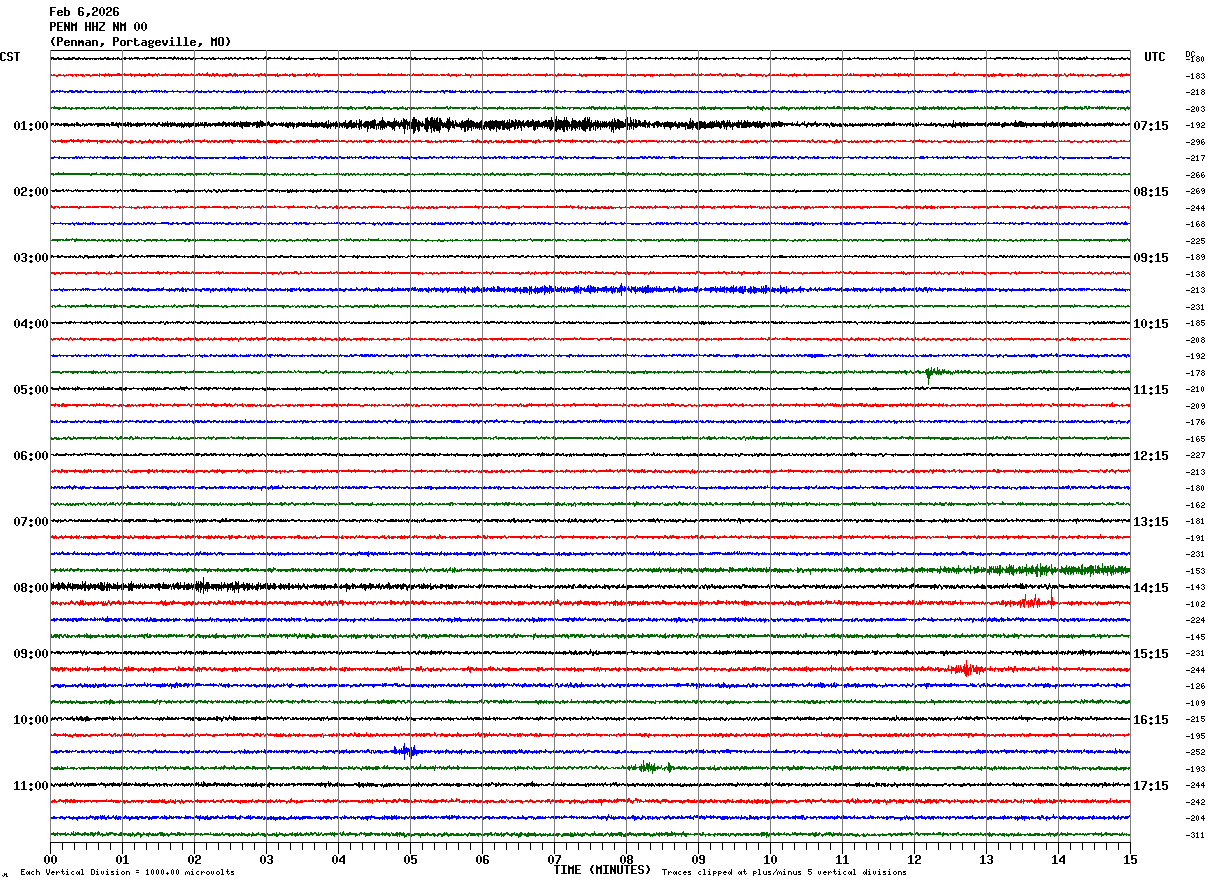Select the 09:00 CST row label
The width and height of the screenshot is (1210, 886).
[x=31, y=654]
